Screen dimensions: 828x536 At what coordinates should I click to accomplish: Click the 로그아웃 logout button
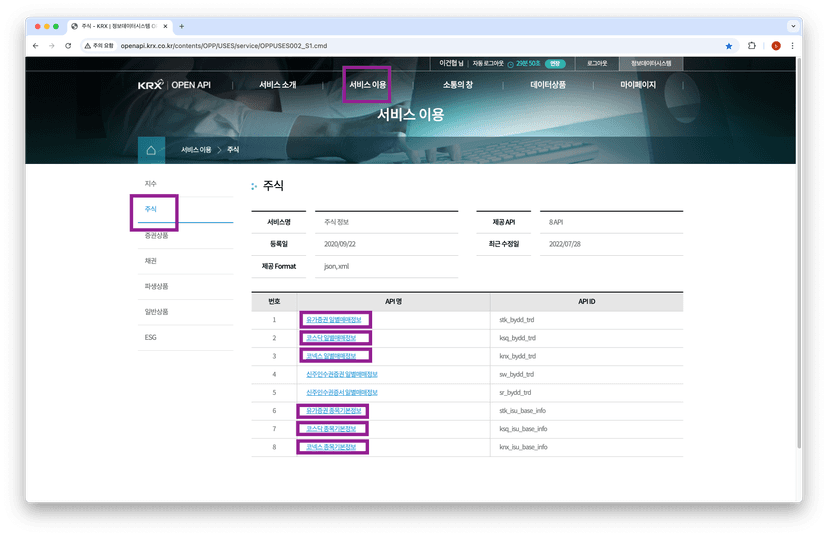pyautogui.click(x=597, y=63)
